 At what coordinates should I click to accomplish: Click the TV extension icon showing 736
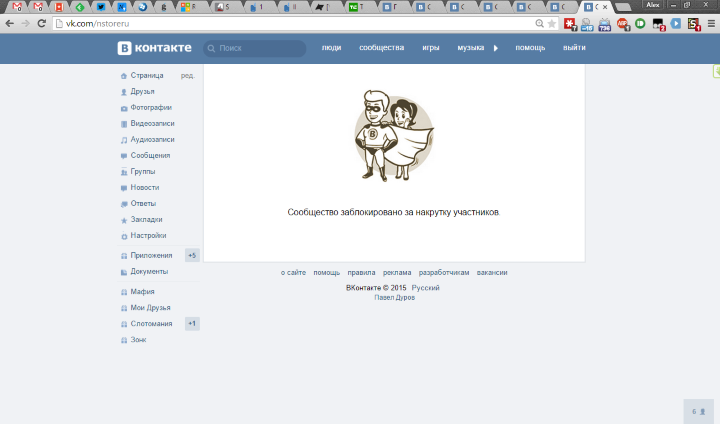(x=605, y=24)
